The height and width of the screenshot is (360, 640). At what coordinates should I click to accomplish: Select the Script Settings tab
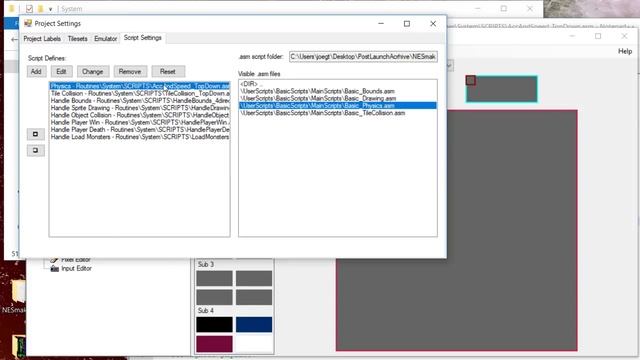click(x=143, y=38)
